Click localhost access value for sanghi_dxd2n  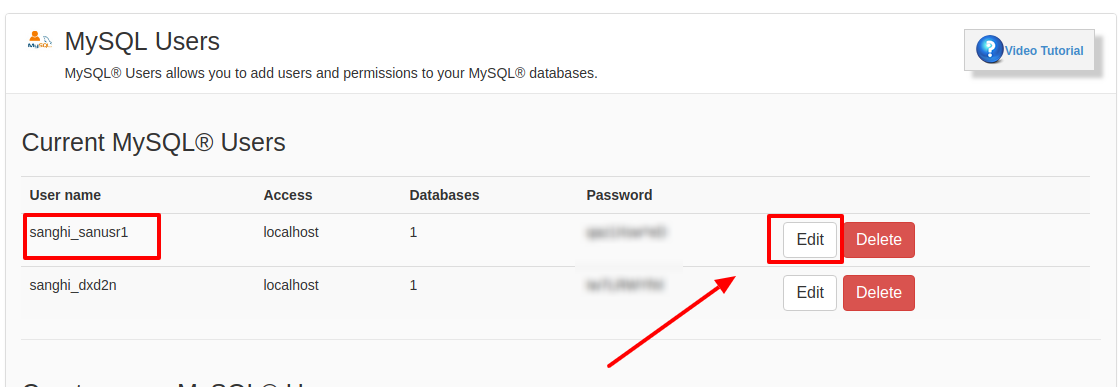click(x=291, y=285)
